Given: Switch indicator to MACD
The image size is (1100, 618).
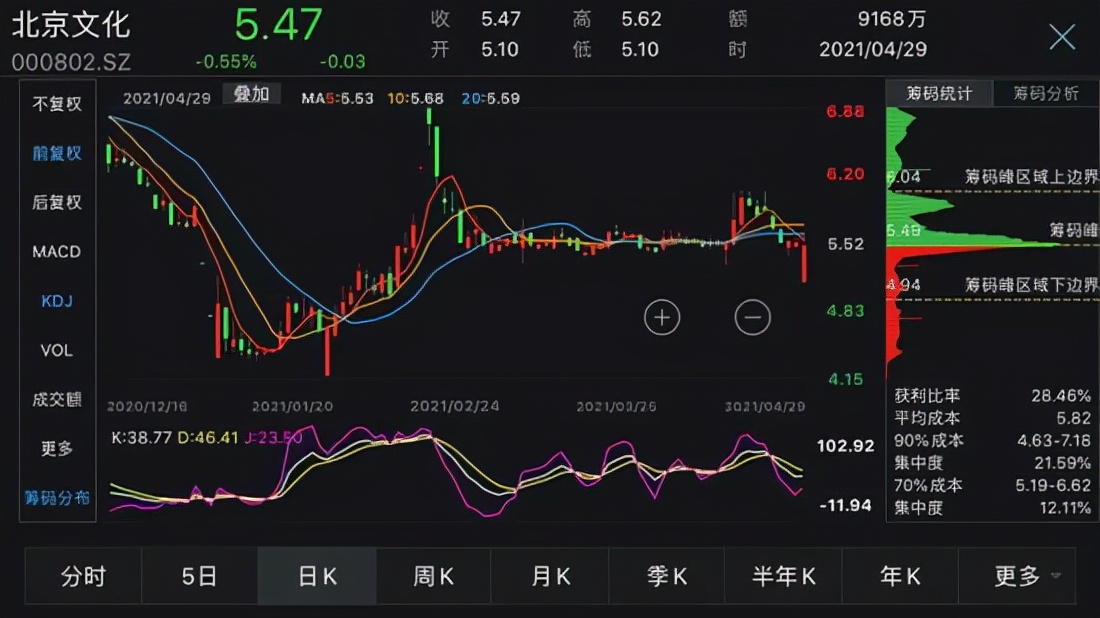Looking at the screenshot, I should click(57, 251).
